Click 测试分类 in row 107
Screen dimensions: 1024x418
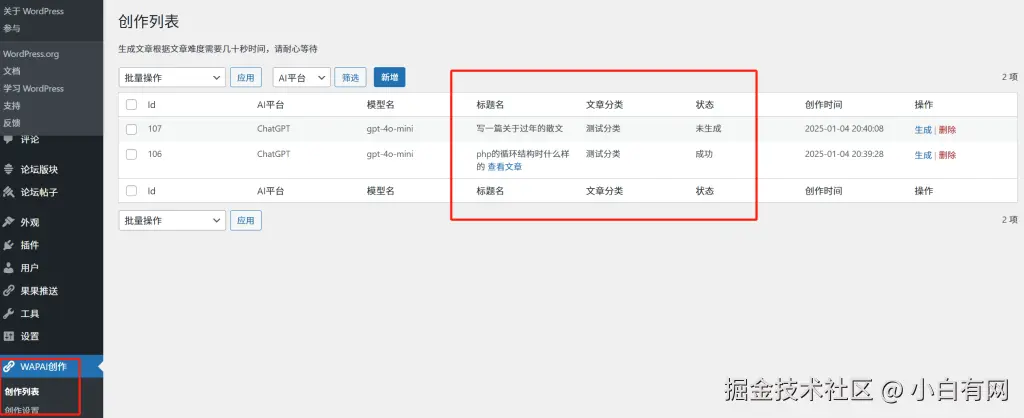603,129
